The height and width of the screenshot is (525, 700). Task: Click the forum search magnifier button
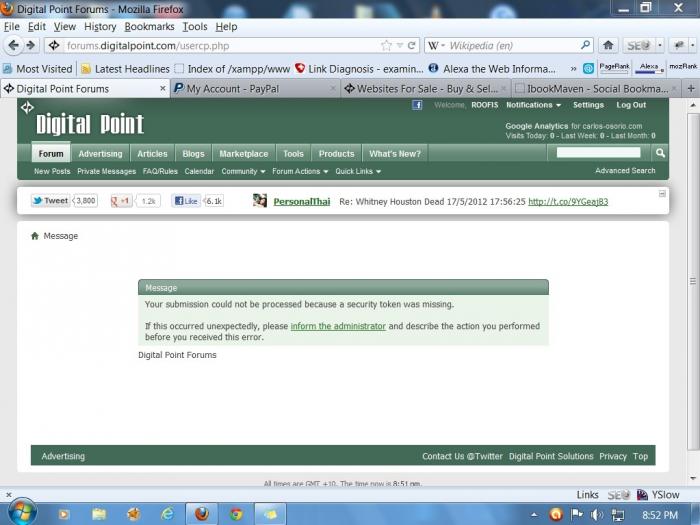point(660,153)
